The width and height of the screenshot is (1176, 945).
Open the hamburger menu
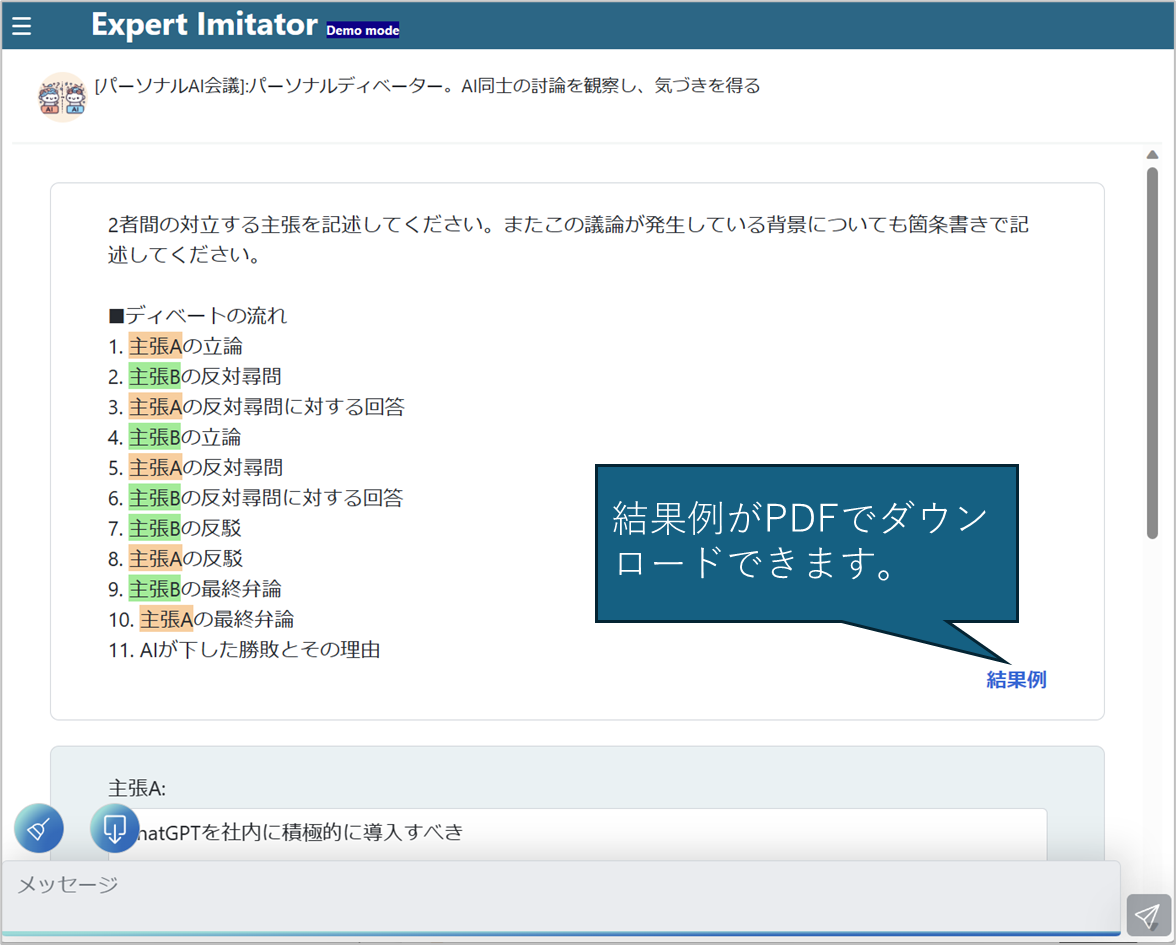click(22, 26)
